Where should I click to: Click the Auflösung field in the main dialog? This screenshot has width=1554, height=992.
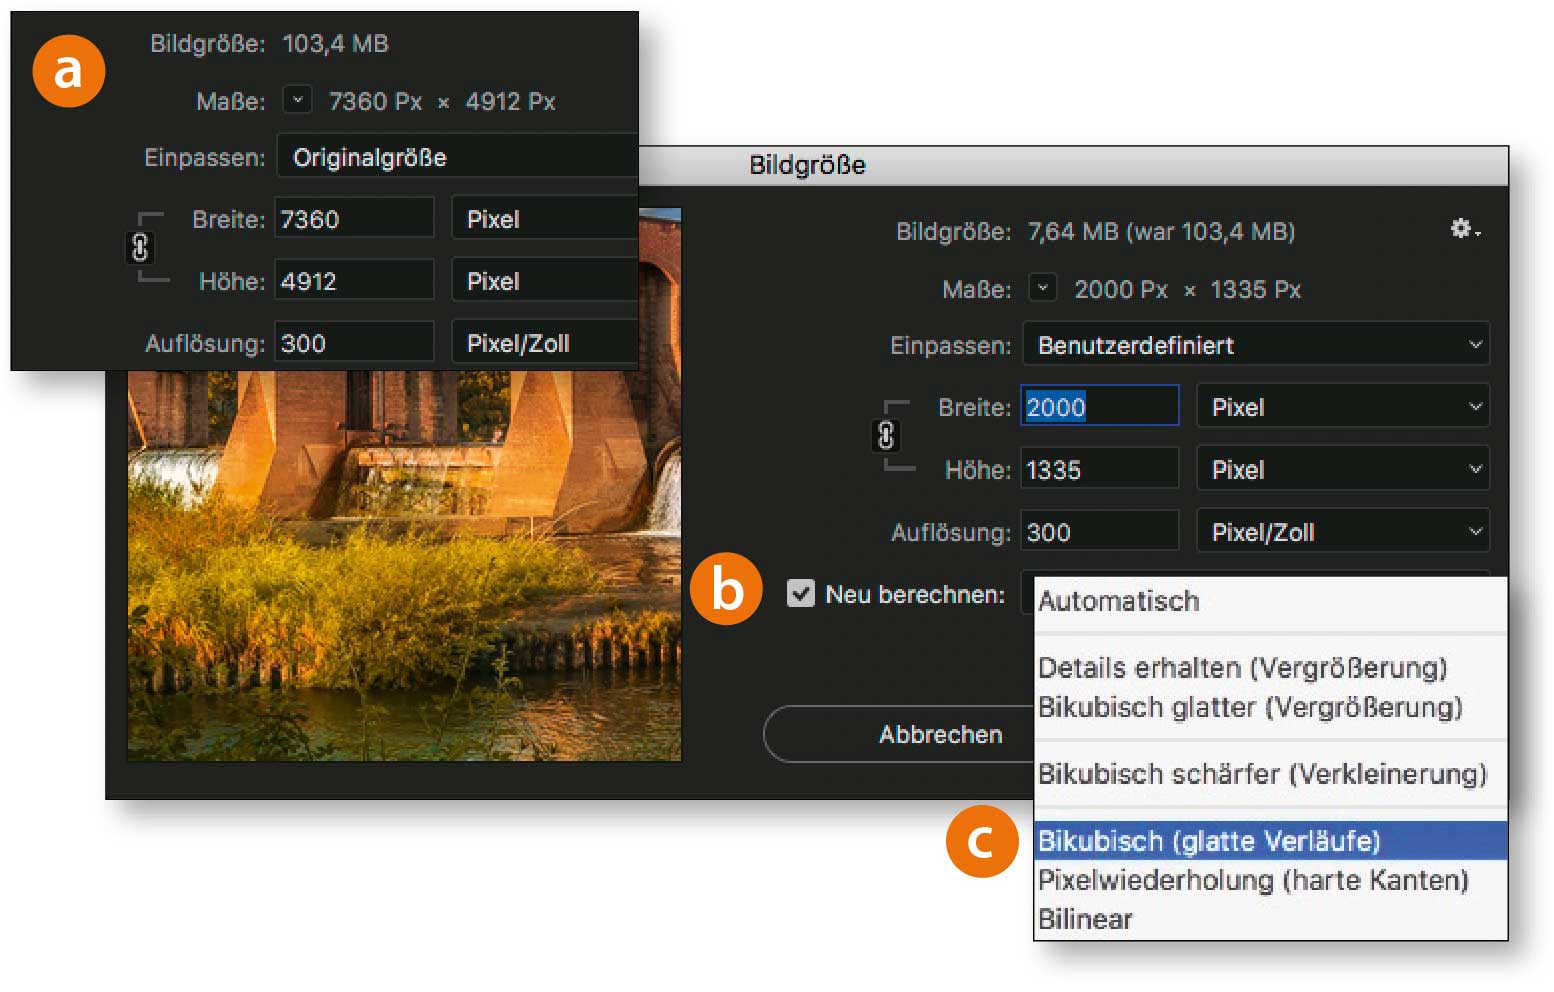[x=1100, y=532]
